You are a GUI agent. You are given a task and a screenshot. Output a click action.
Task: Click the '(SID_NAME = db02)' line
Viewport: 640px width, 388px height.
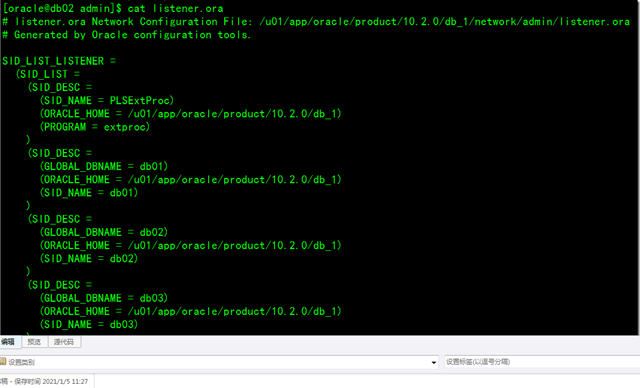(89, 259)
